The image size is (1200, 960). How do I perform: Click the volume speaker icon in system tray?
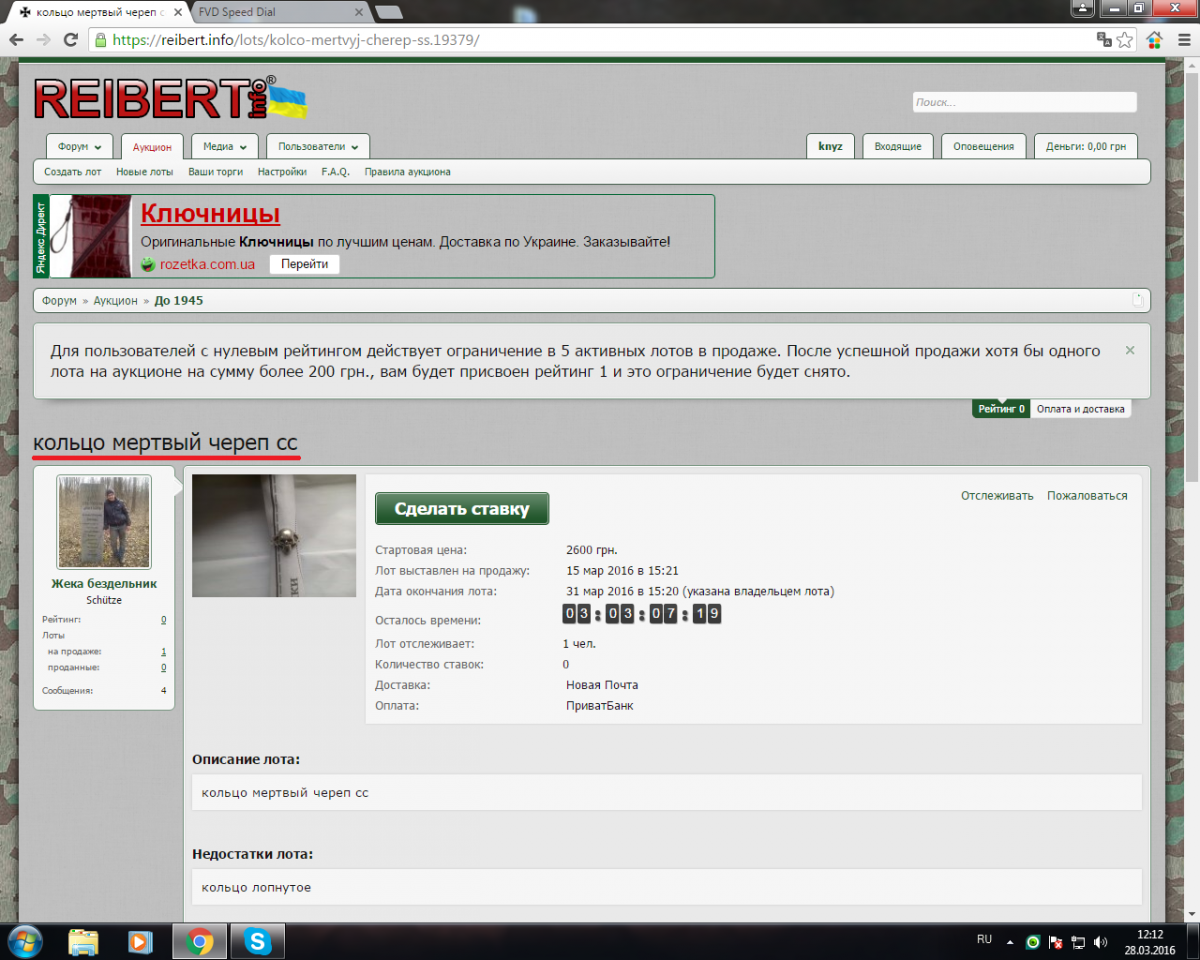click(x=1100, y=942)
